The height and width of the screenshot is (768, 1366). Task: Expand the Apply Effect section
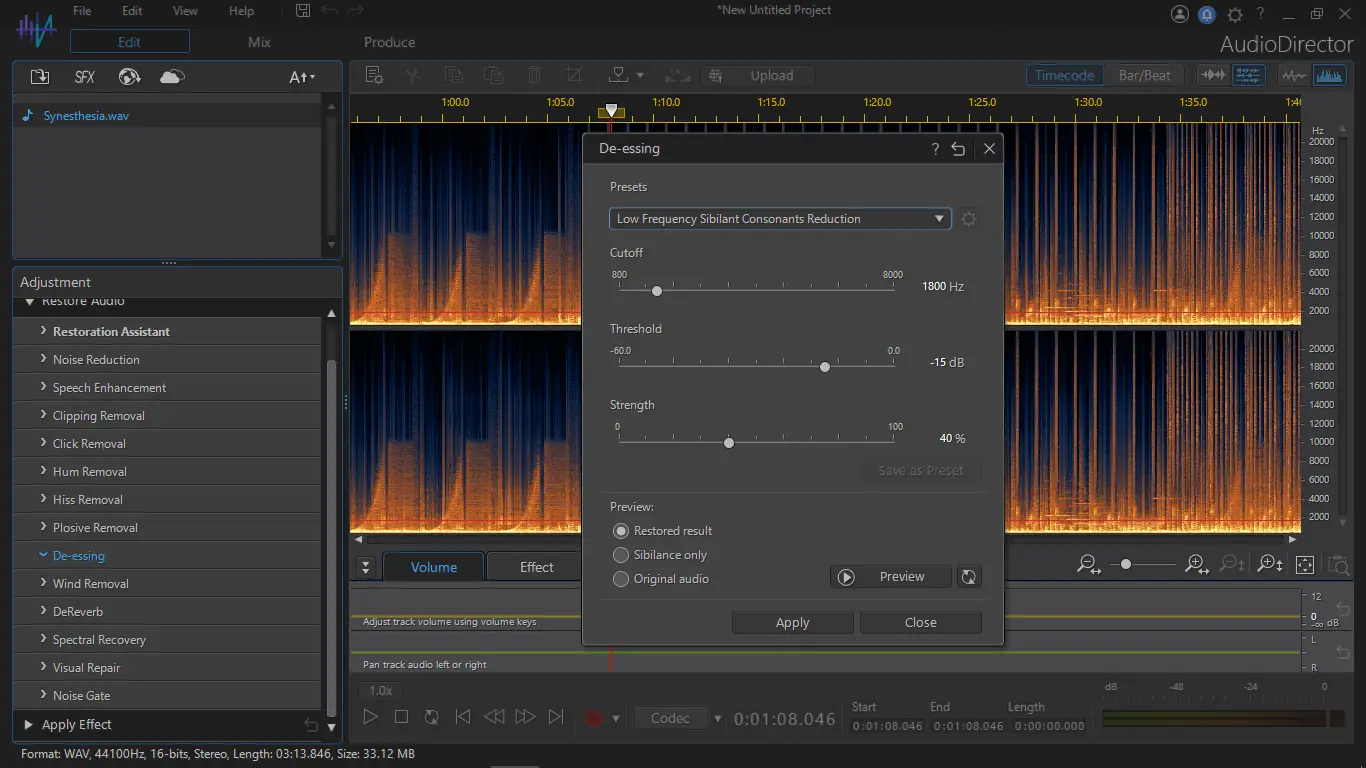(x=76, y=725)
